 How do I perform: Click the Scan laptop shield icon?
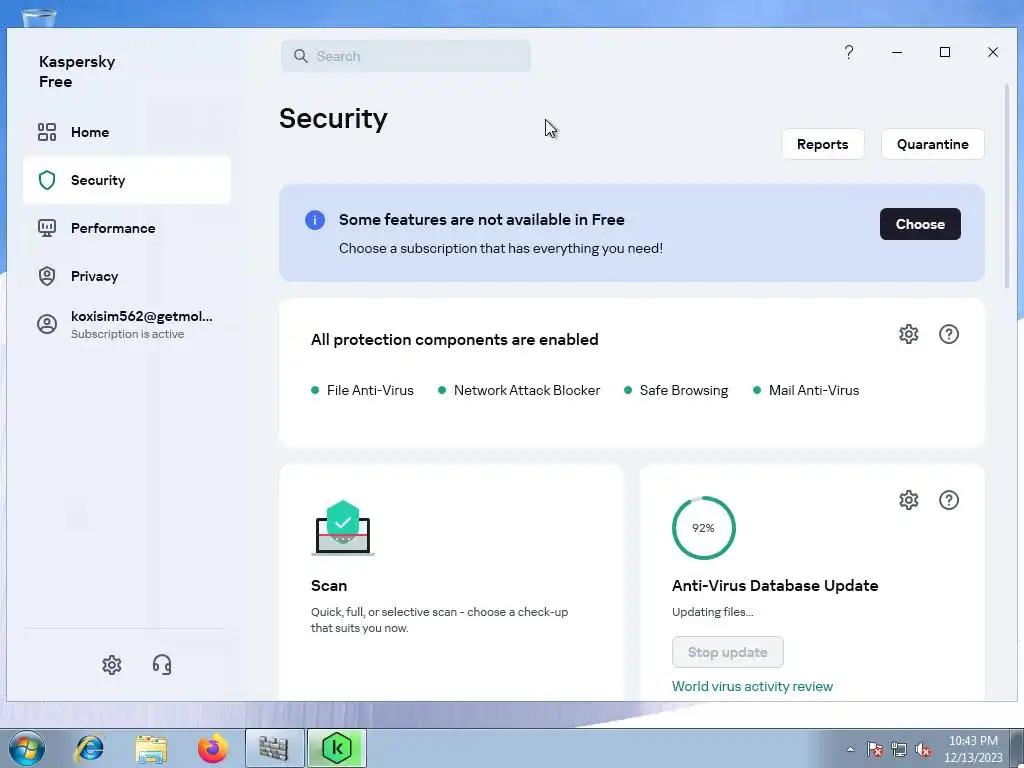point(343,528)
